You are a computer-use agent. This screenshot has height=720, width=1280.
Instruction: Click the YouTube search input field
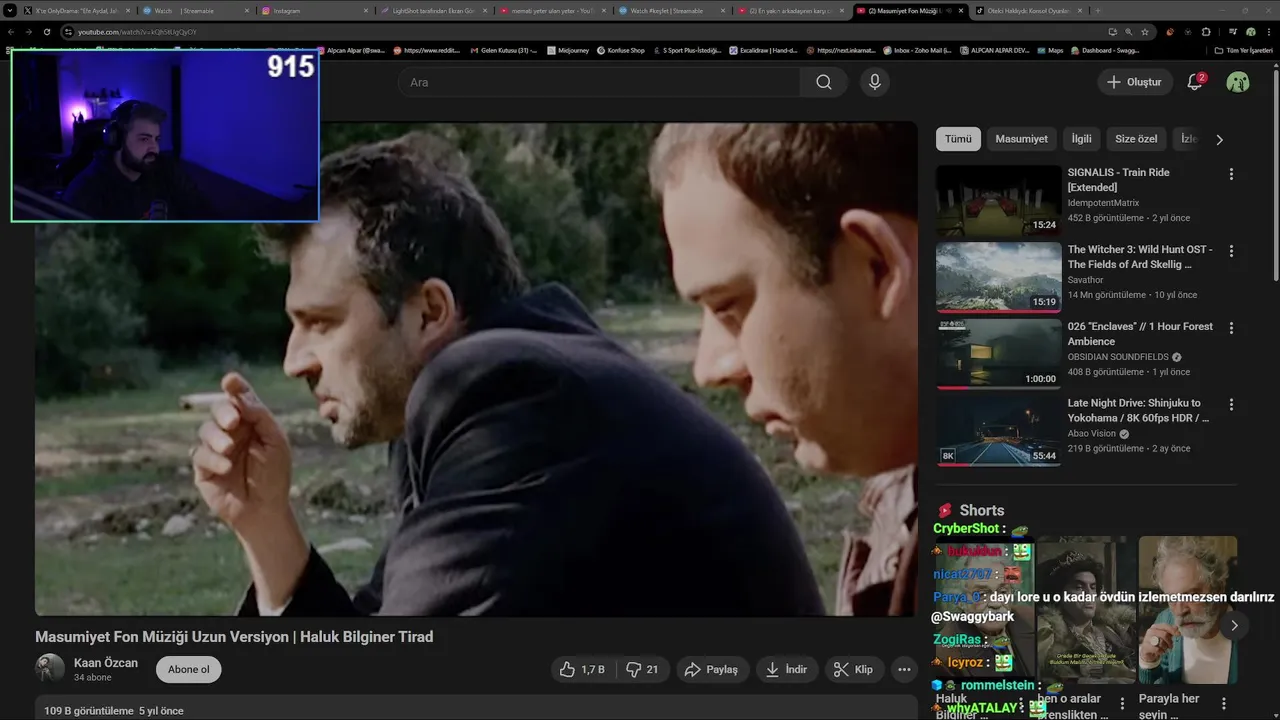pyautogui.click(x=599, y=82)
